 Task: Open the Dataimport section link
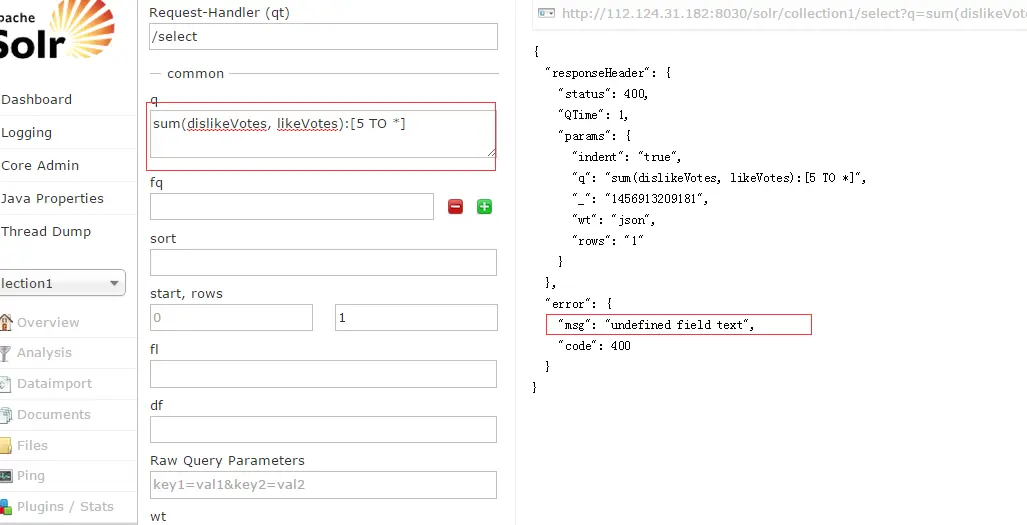(54, 384)
